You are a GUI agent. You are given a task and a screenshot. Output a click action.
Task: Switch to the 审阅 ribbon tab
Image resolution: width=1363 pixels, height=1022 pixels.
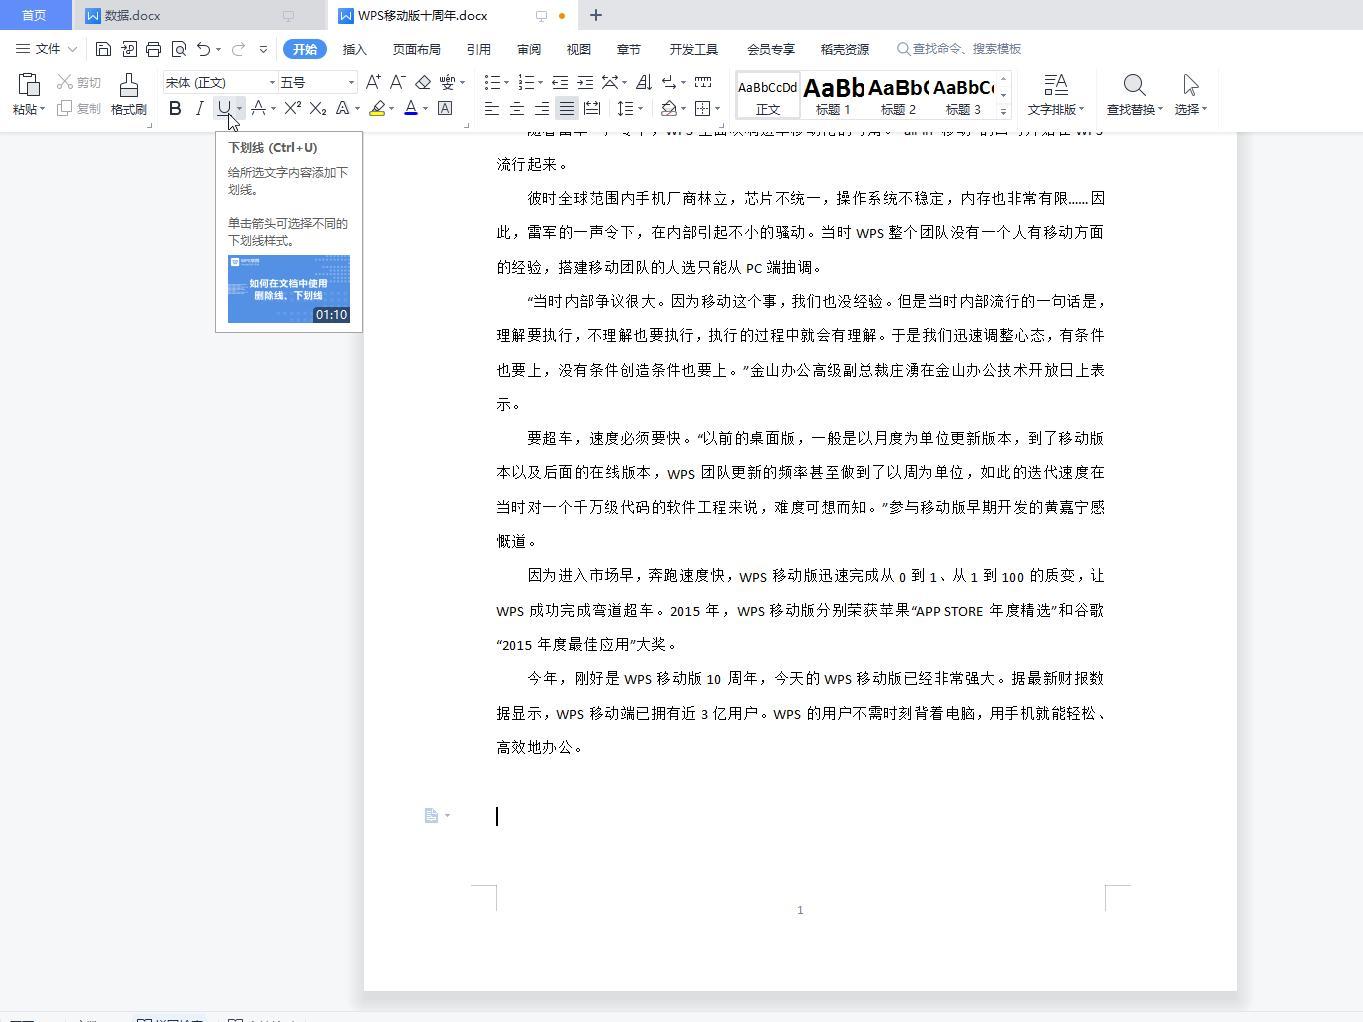coord(528,49)
